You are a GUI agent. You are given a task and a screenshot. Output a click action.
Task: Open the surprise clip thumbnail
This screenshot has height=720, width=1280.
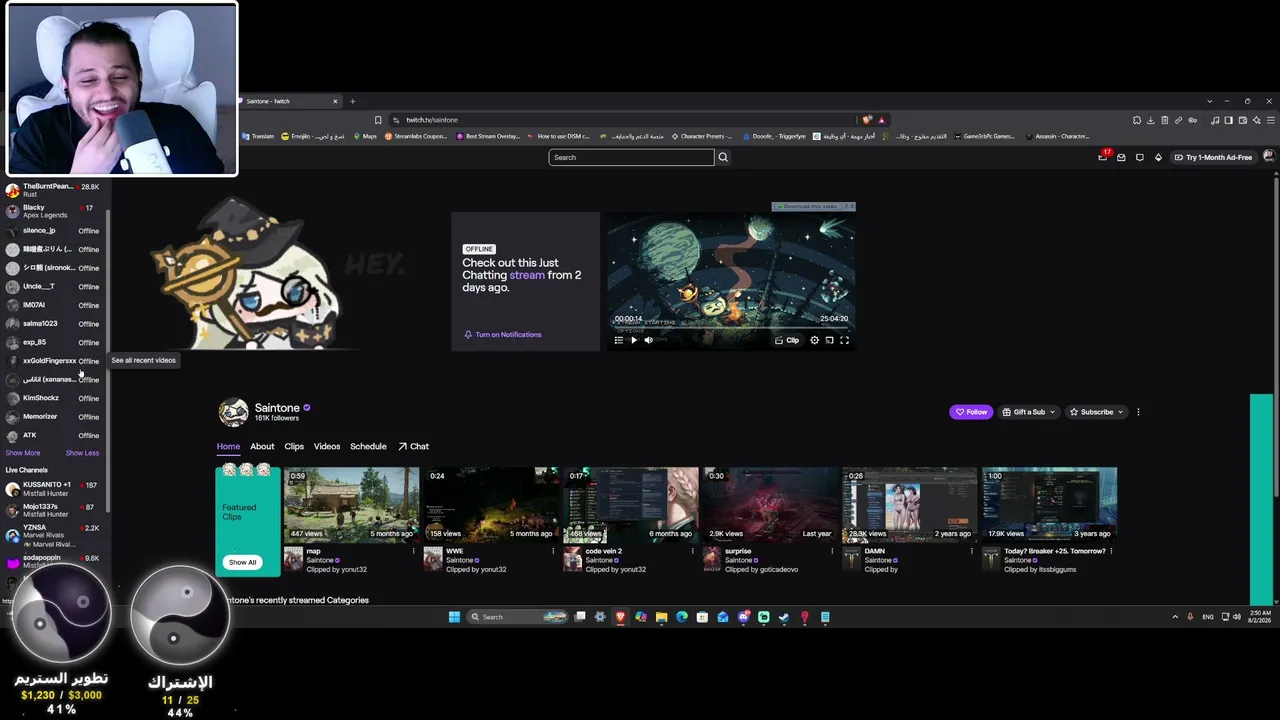point(770,505)
